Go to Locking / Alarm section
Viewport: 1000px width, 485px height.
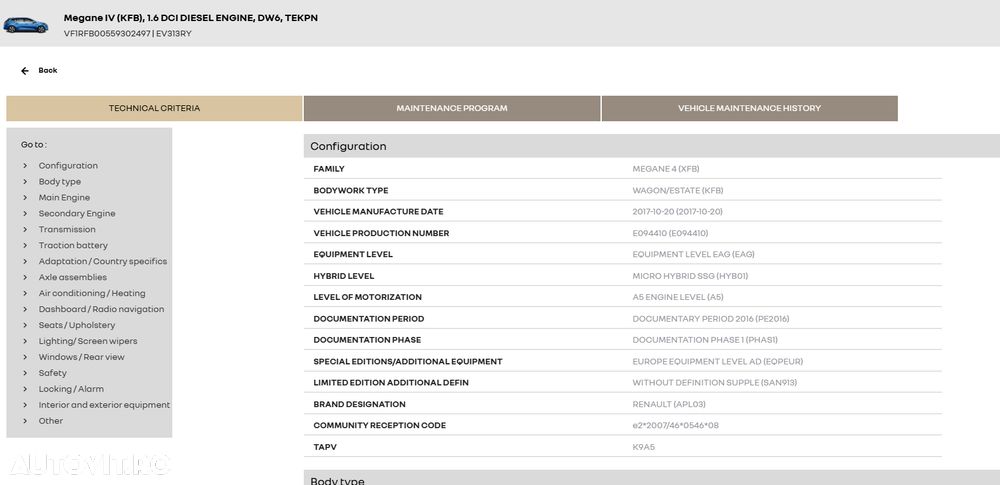[71, 389]
